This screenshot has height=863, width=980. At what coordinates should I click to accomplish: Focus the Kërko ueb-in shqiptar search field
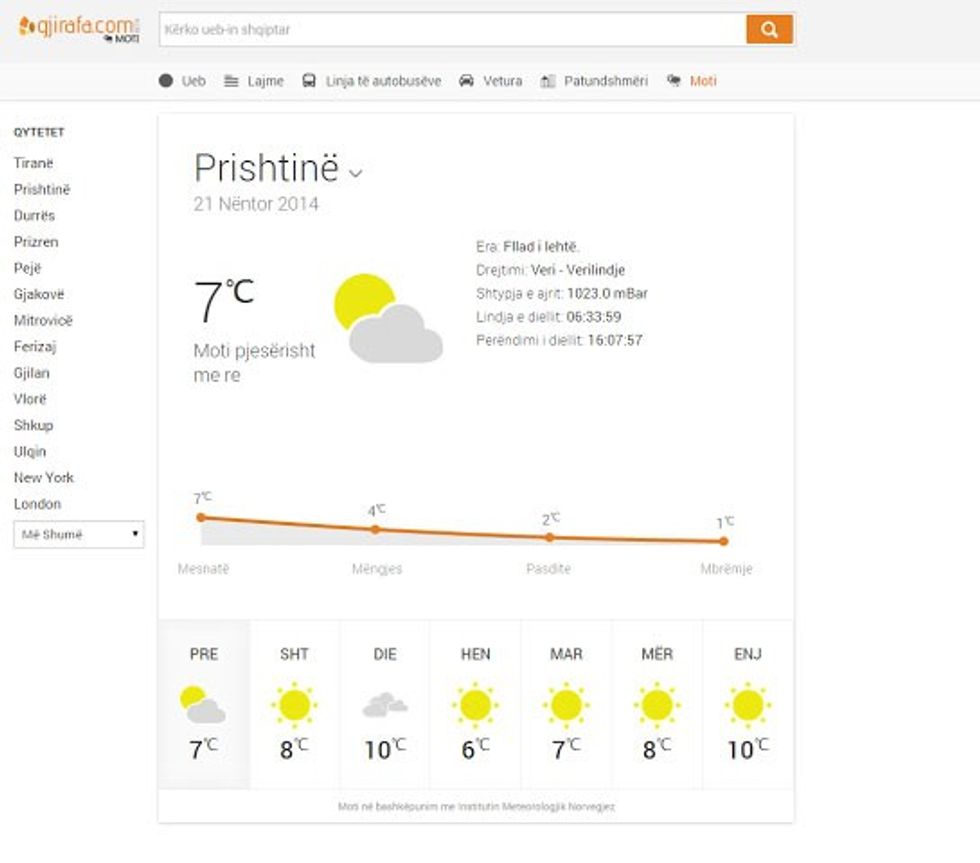(x=452, y=29)
